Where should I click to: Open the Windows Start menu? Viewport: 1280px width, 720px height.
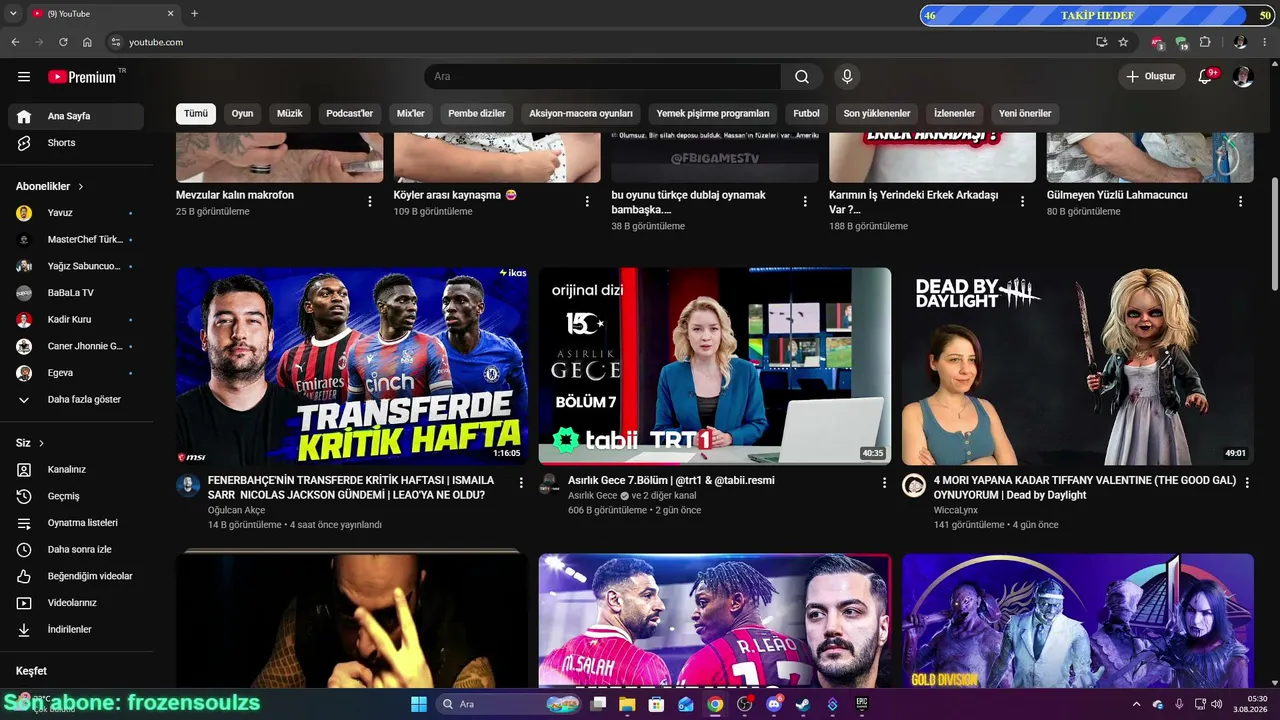[419, 704]
